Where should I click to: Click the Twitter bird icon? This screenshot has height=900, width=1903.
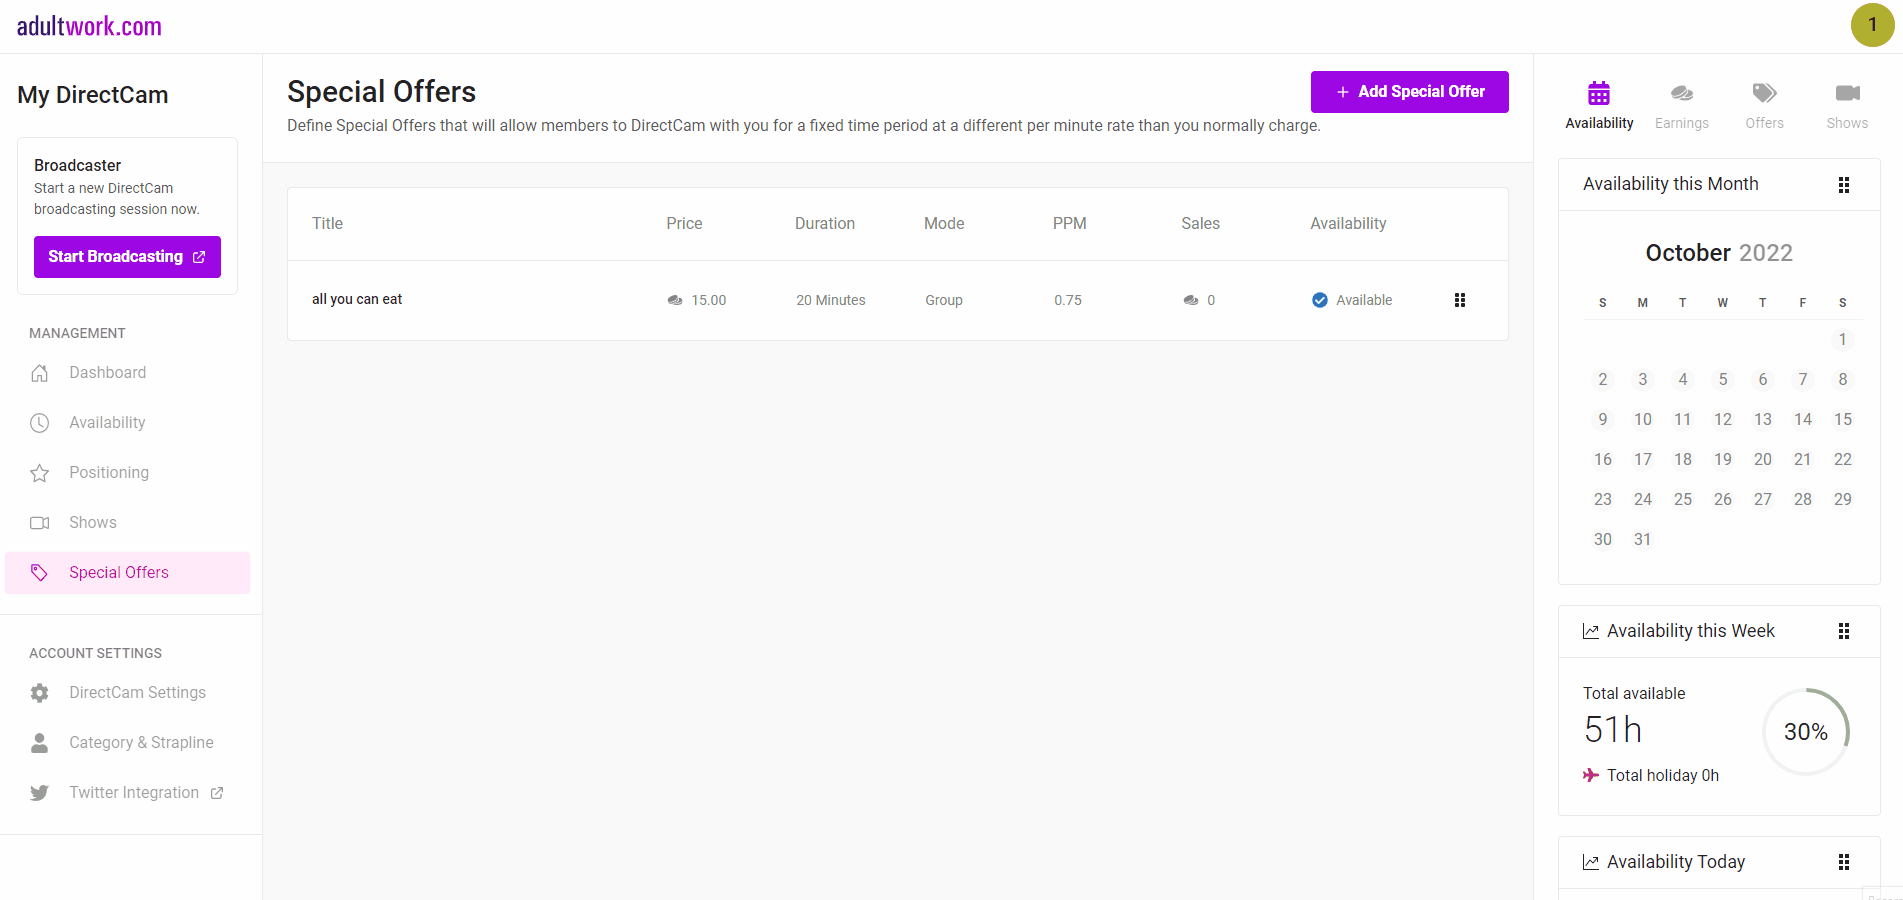pyautogui.click(x=40, y=793)
